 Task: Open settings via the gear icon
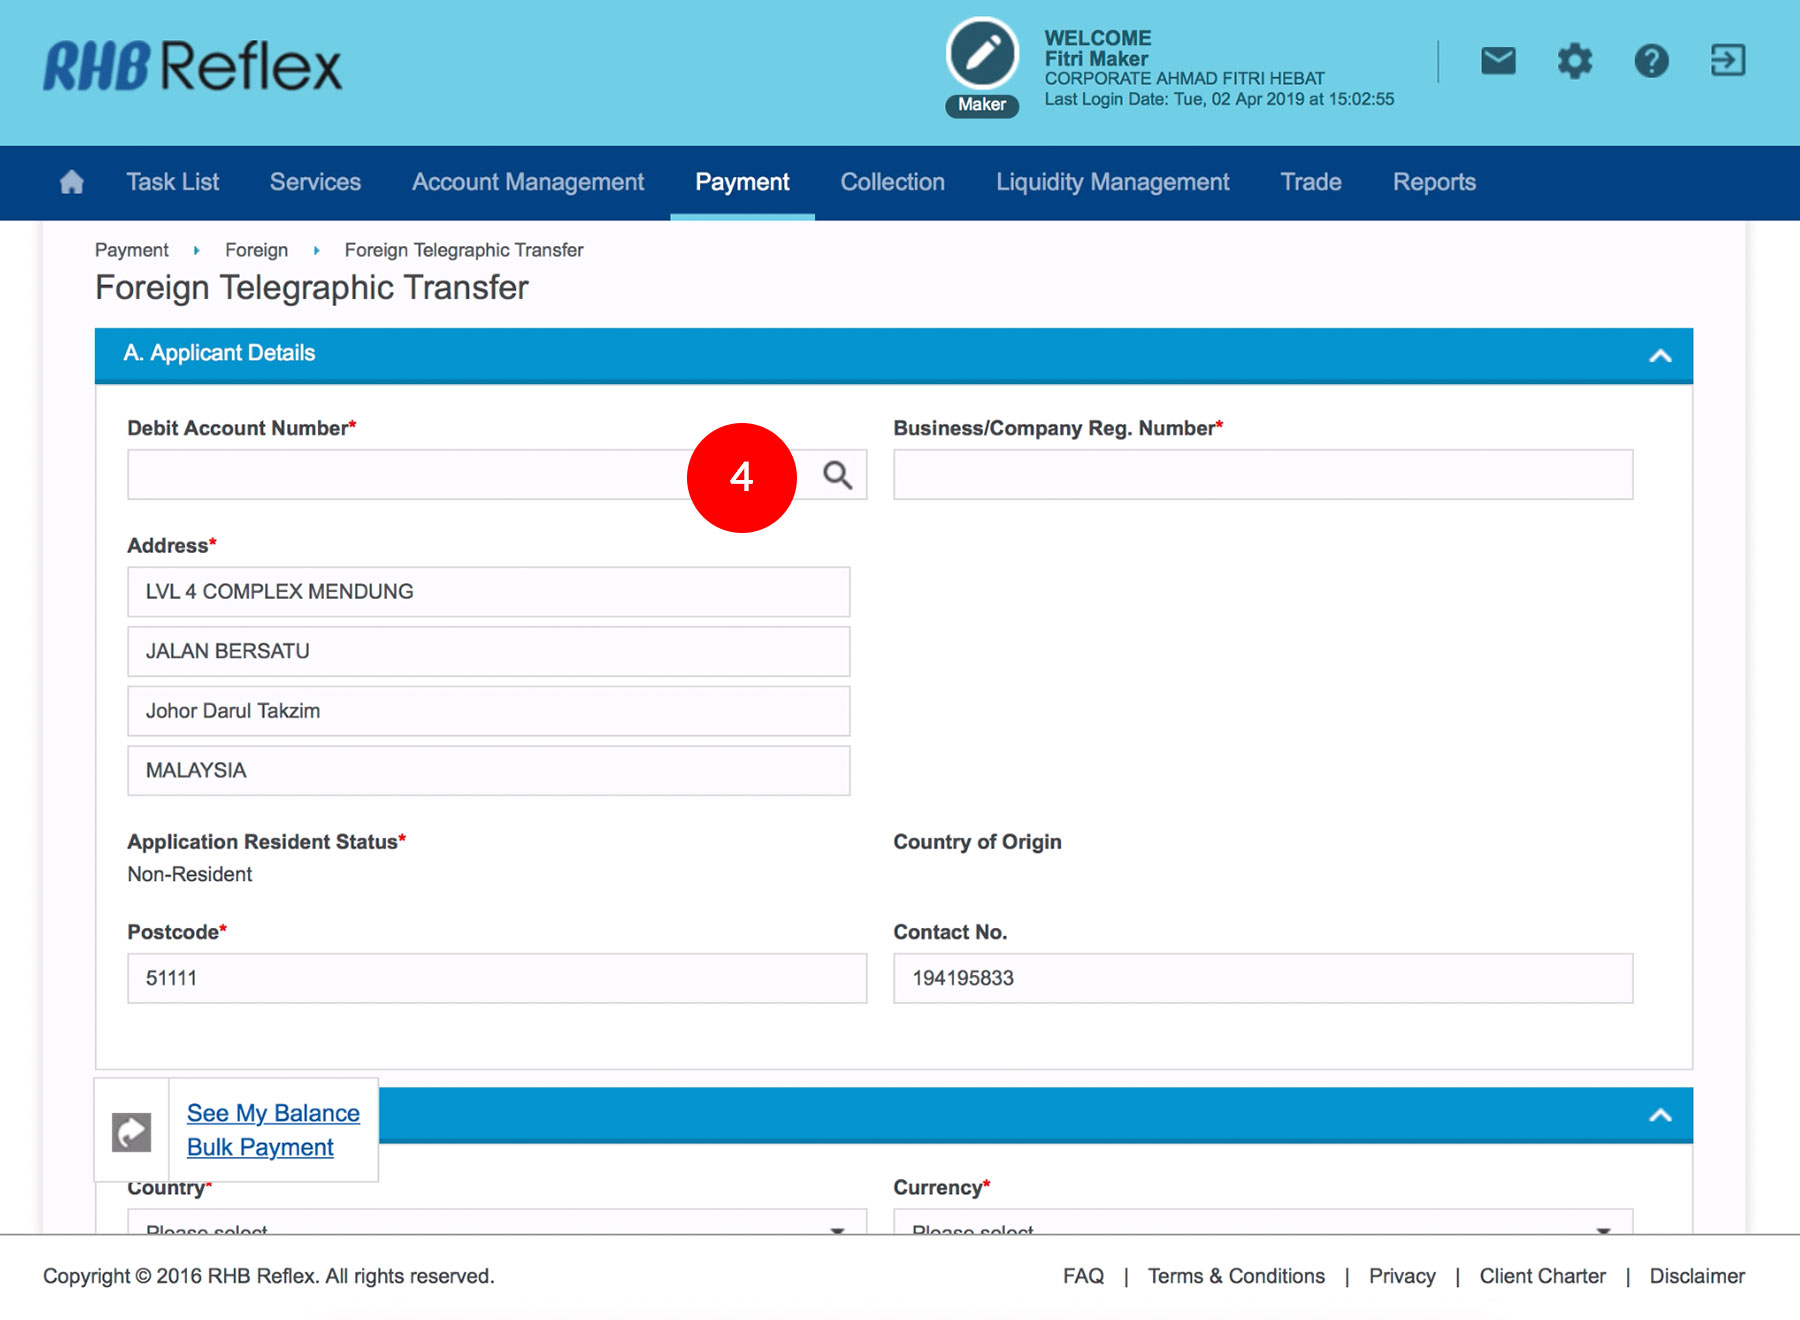tap(1574, 61)
